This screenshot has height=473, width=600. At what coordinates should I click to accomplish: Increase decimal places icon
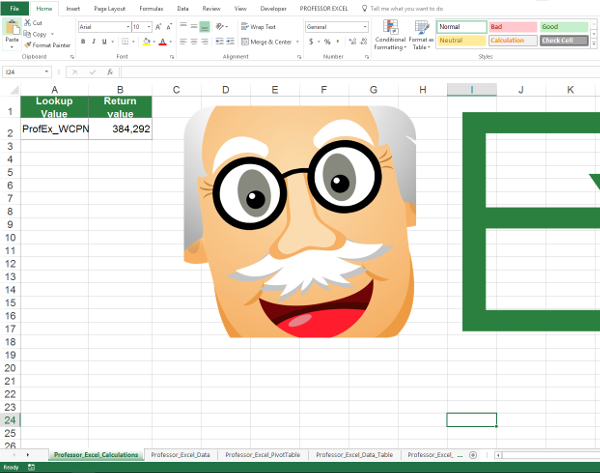coord(352,41)
